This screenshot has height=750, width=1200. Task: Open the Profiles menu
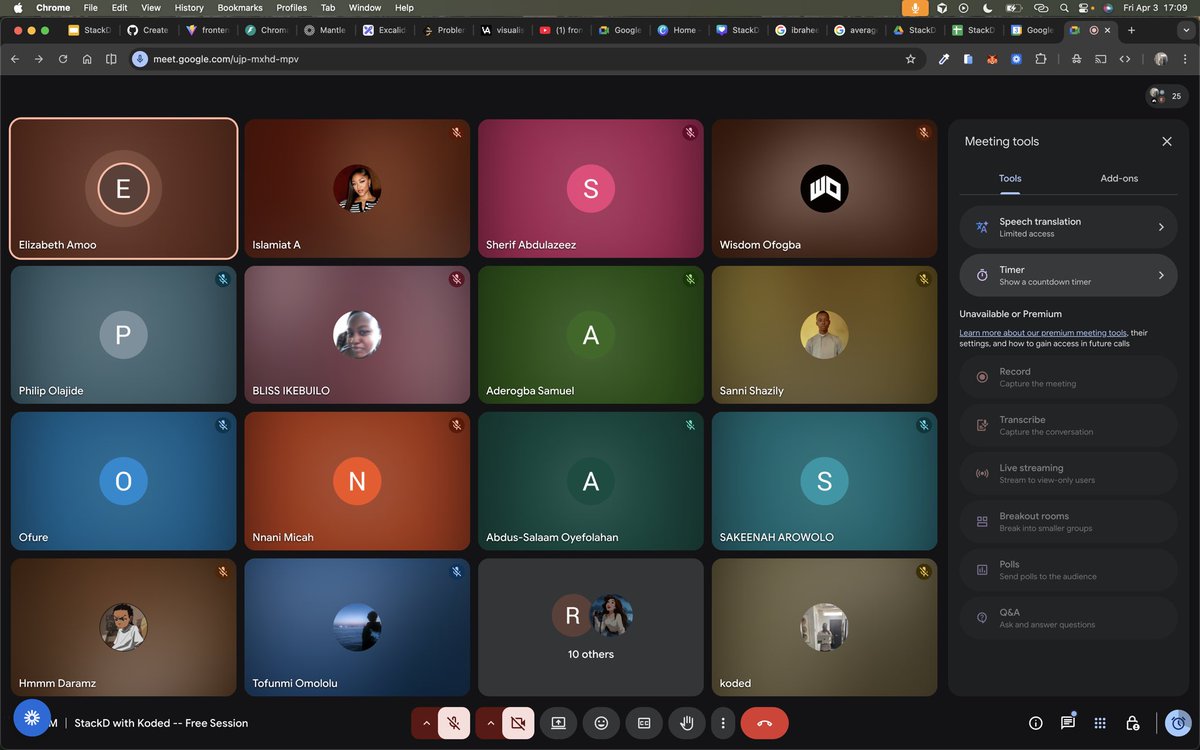[x=291, y=8]
